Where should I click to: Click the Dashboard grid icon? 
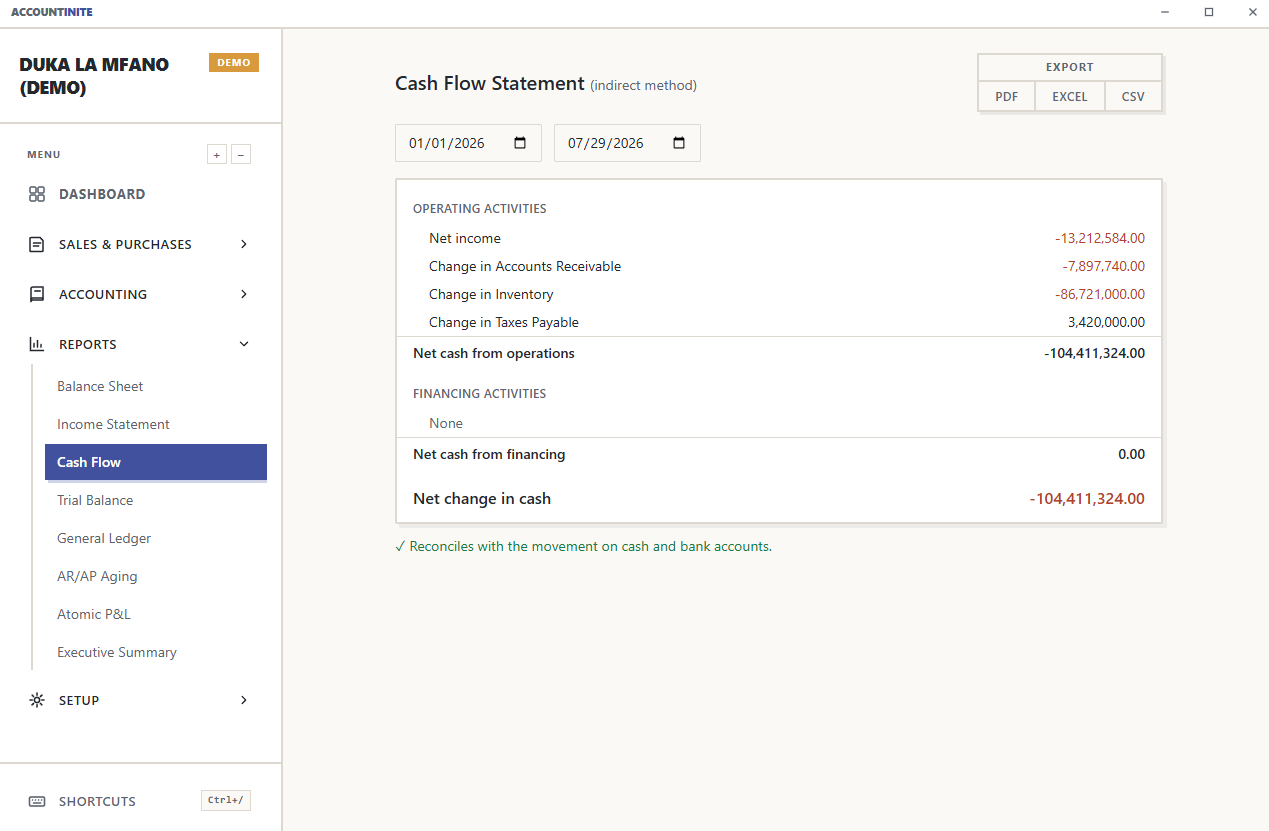pos(37,194)
